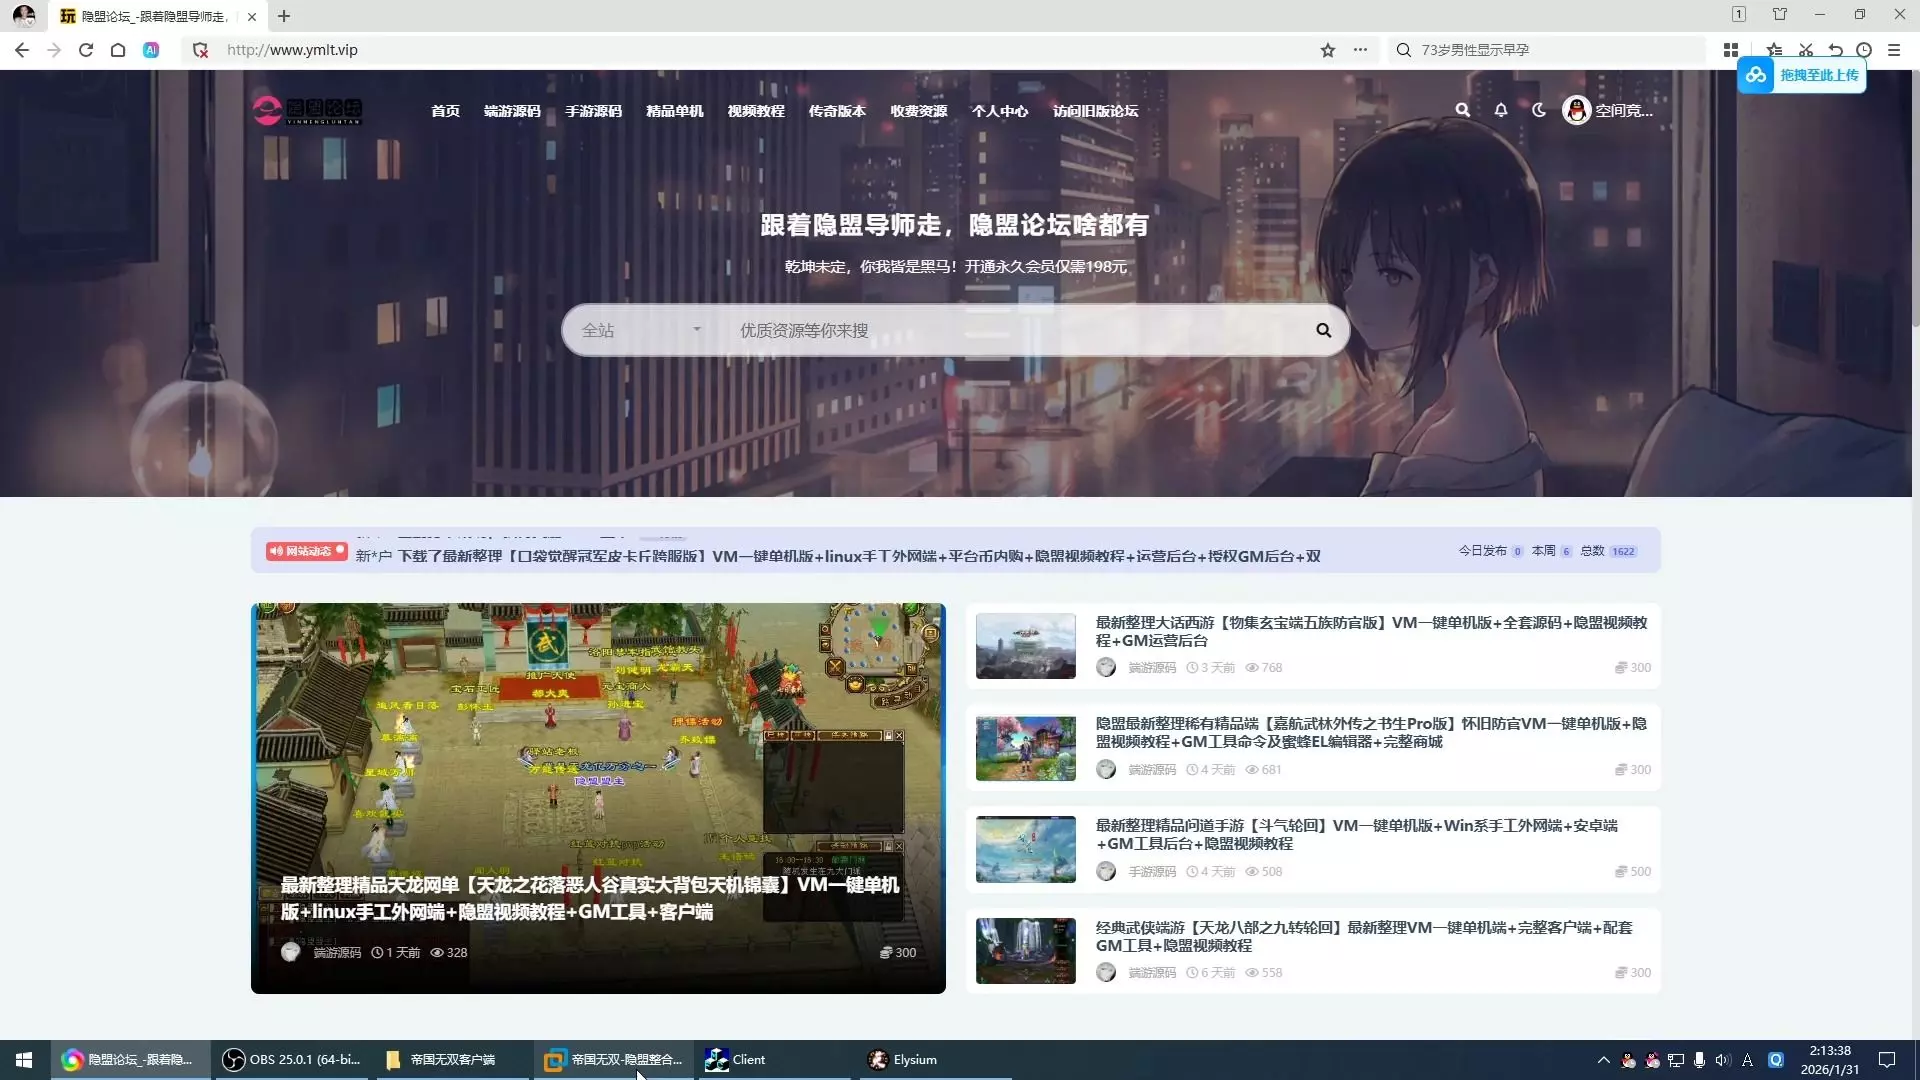Open the notification bell in the site header

[x=1500, y=110]
